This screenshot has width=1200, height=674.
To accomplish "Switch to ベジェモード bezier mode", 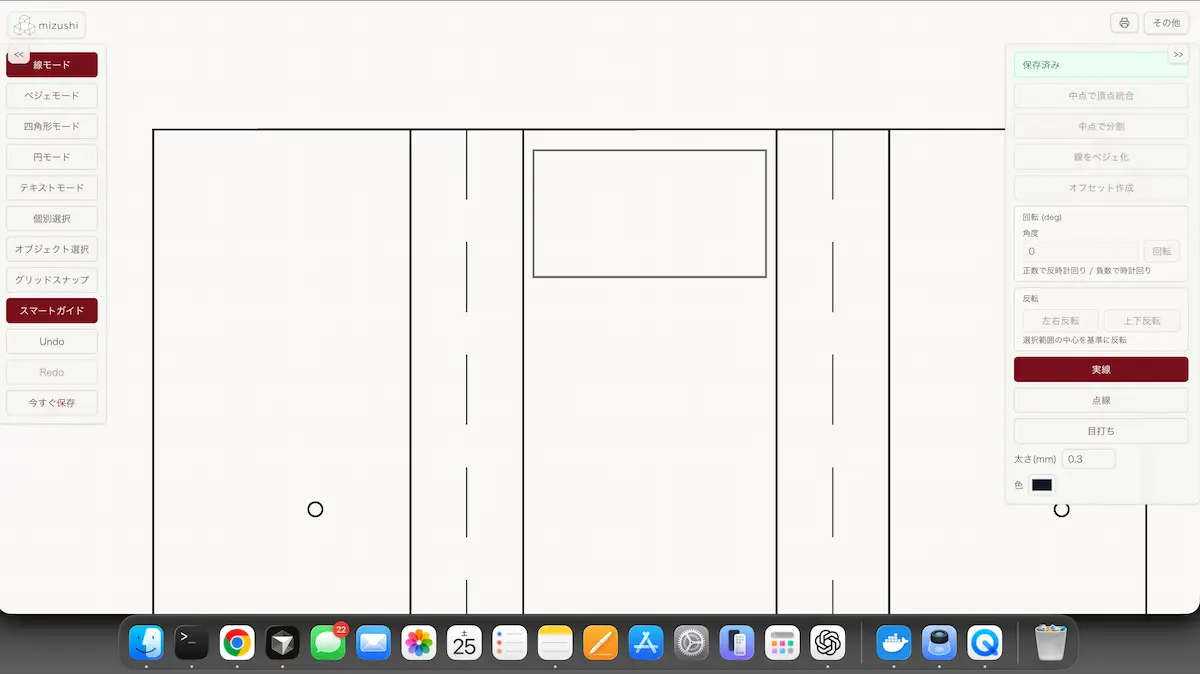I will (x=52, y=96).
